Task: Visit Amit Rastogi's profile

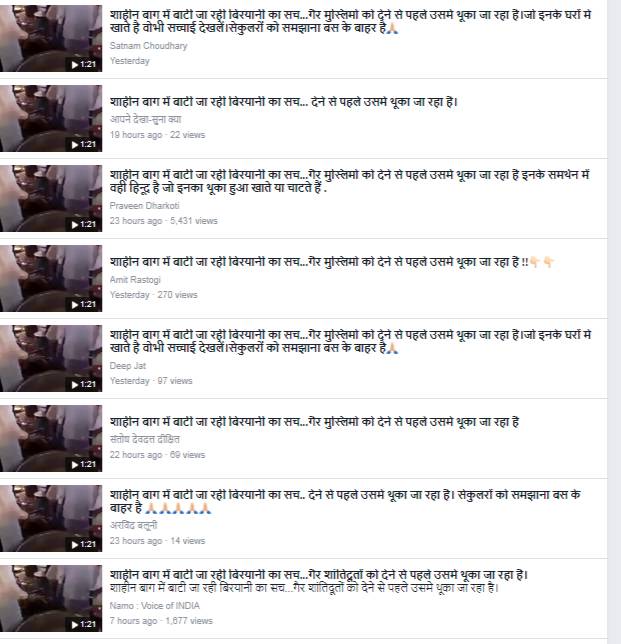Action: pyautogui.click(x=135, y=280)
